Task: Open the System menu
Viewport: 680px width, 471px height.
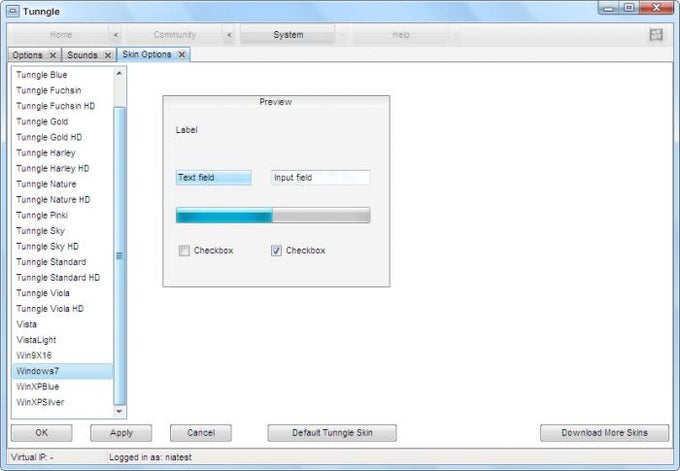Action: point(288,35)
